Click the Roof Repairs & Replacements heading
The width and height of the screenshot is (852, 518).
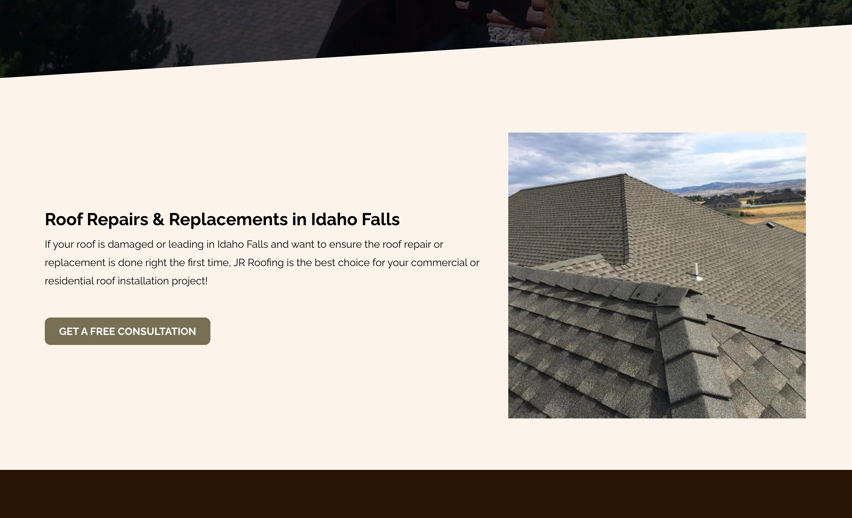222,219
